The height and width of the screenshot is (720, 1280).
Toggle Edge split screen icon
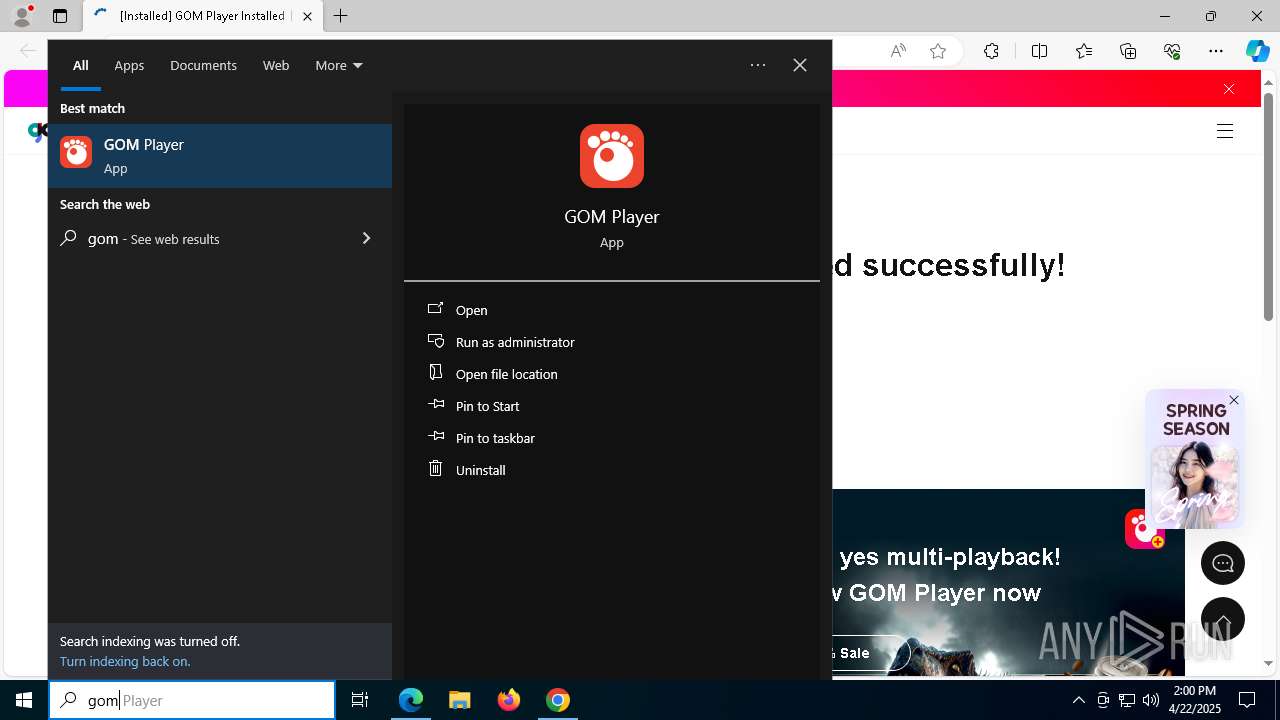click(x=1039, y=51)
